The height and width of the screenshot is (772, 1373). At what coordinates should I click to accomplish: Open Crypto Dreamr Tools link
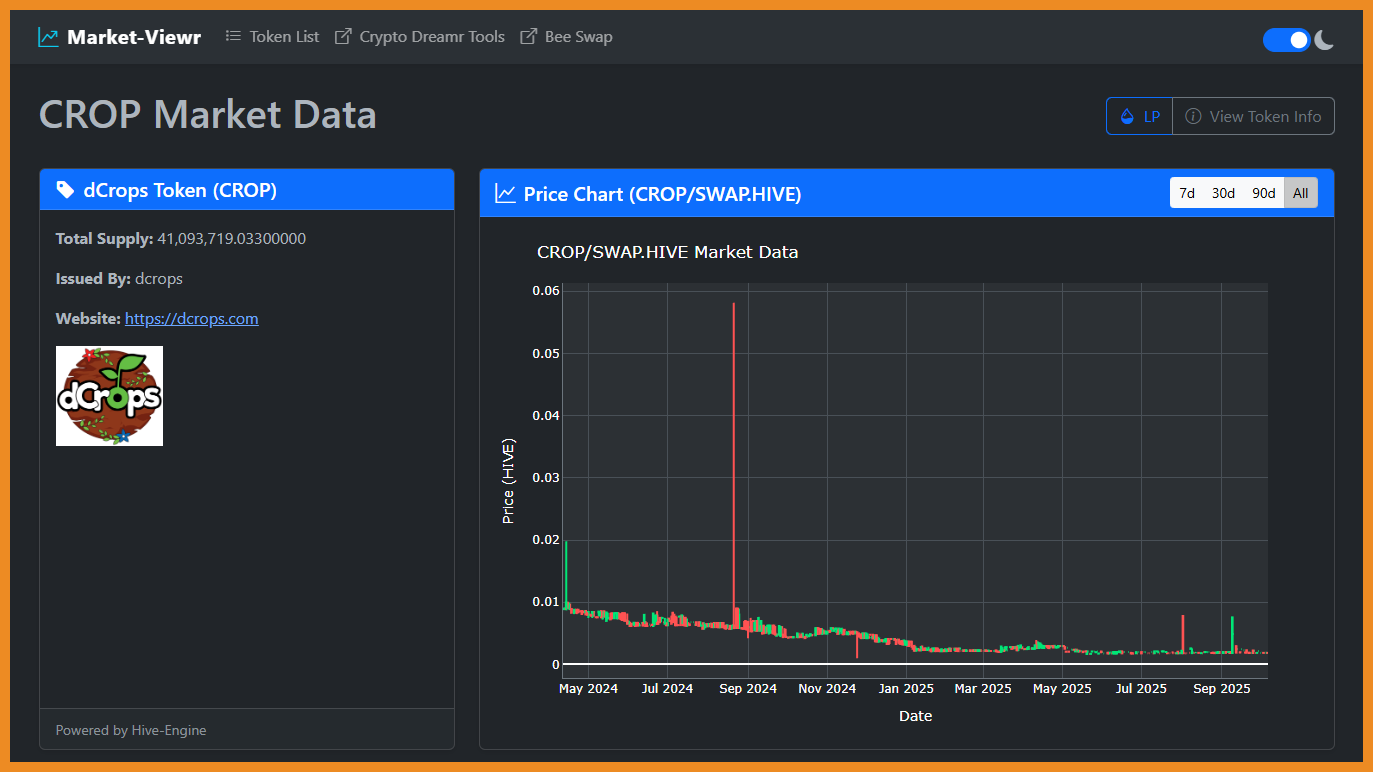[432, 37]
